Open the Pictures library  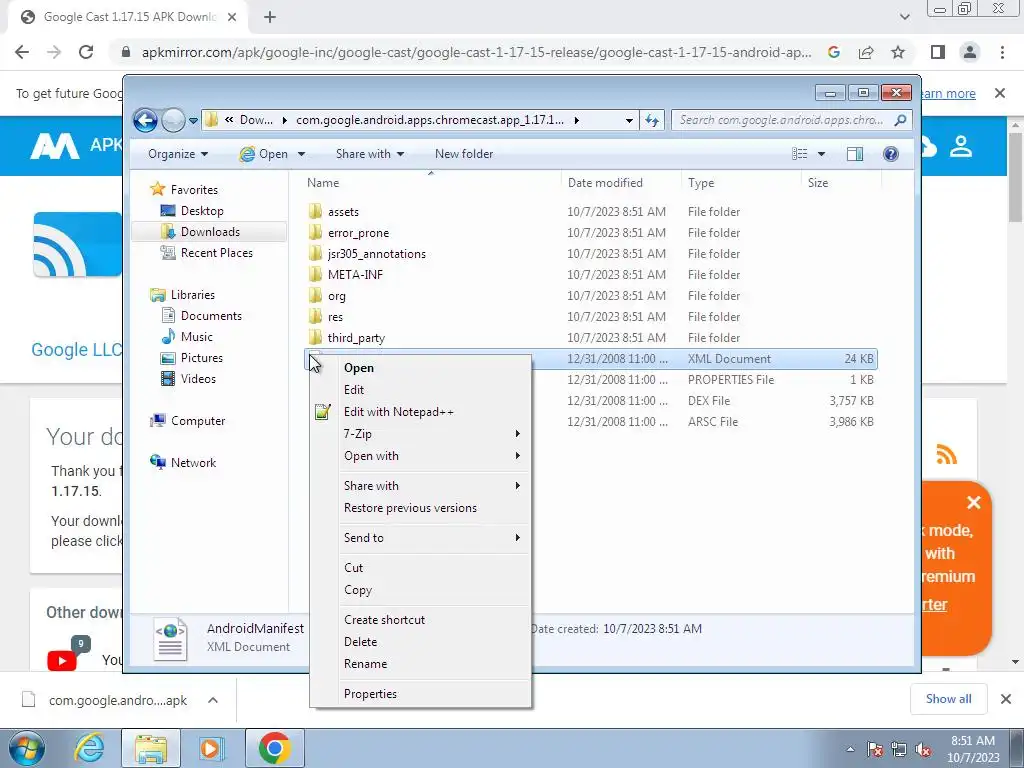[x=201, y=358]
